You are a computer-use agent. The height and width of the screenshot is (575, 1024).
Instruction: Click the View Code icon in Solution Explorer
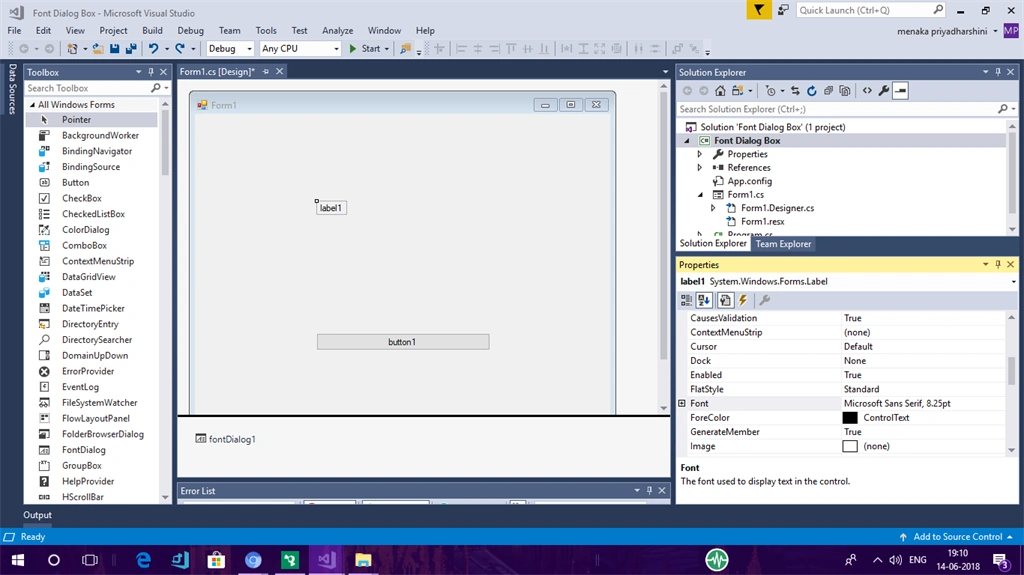click(867, 91)
